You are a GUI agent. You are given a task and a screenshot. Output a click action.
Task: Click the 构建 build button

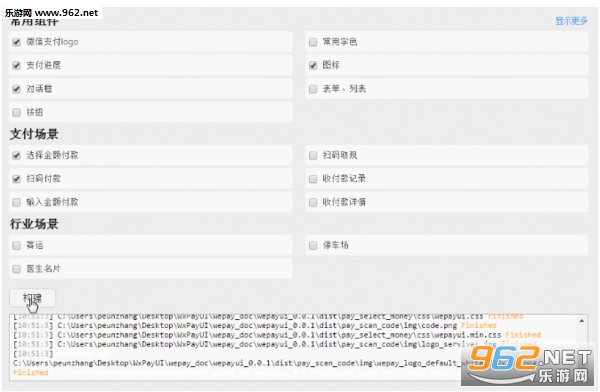[x=33, y=298]
